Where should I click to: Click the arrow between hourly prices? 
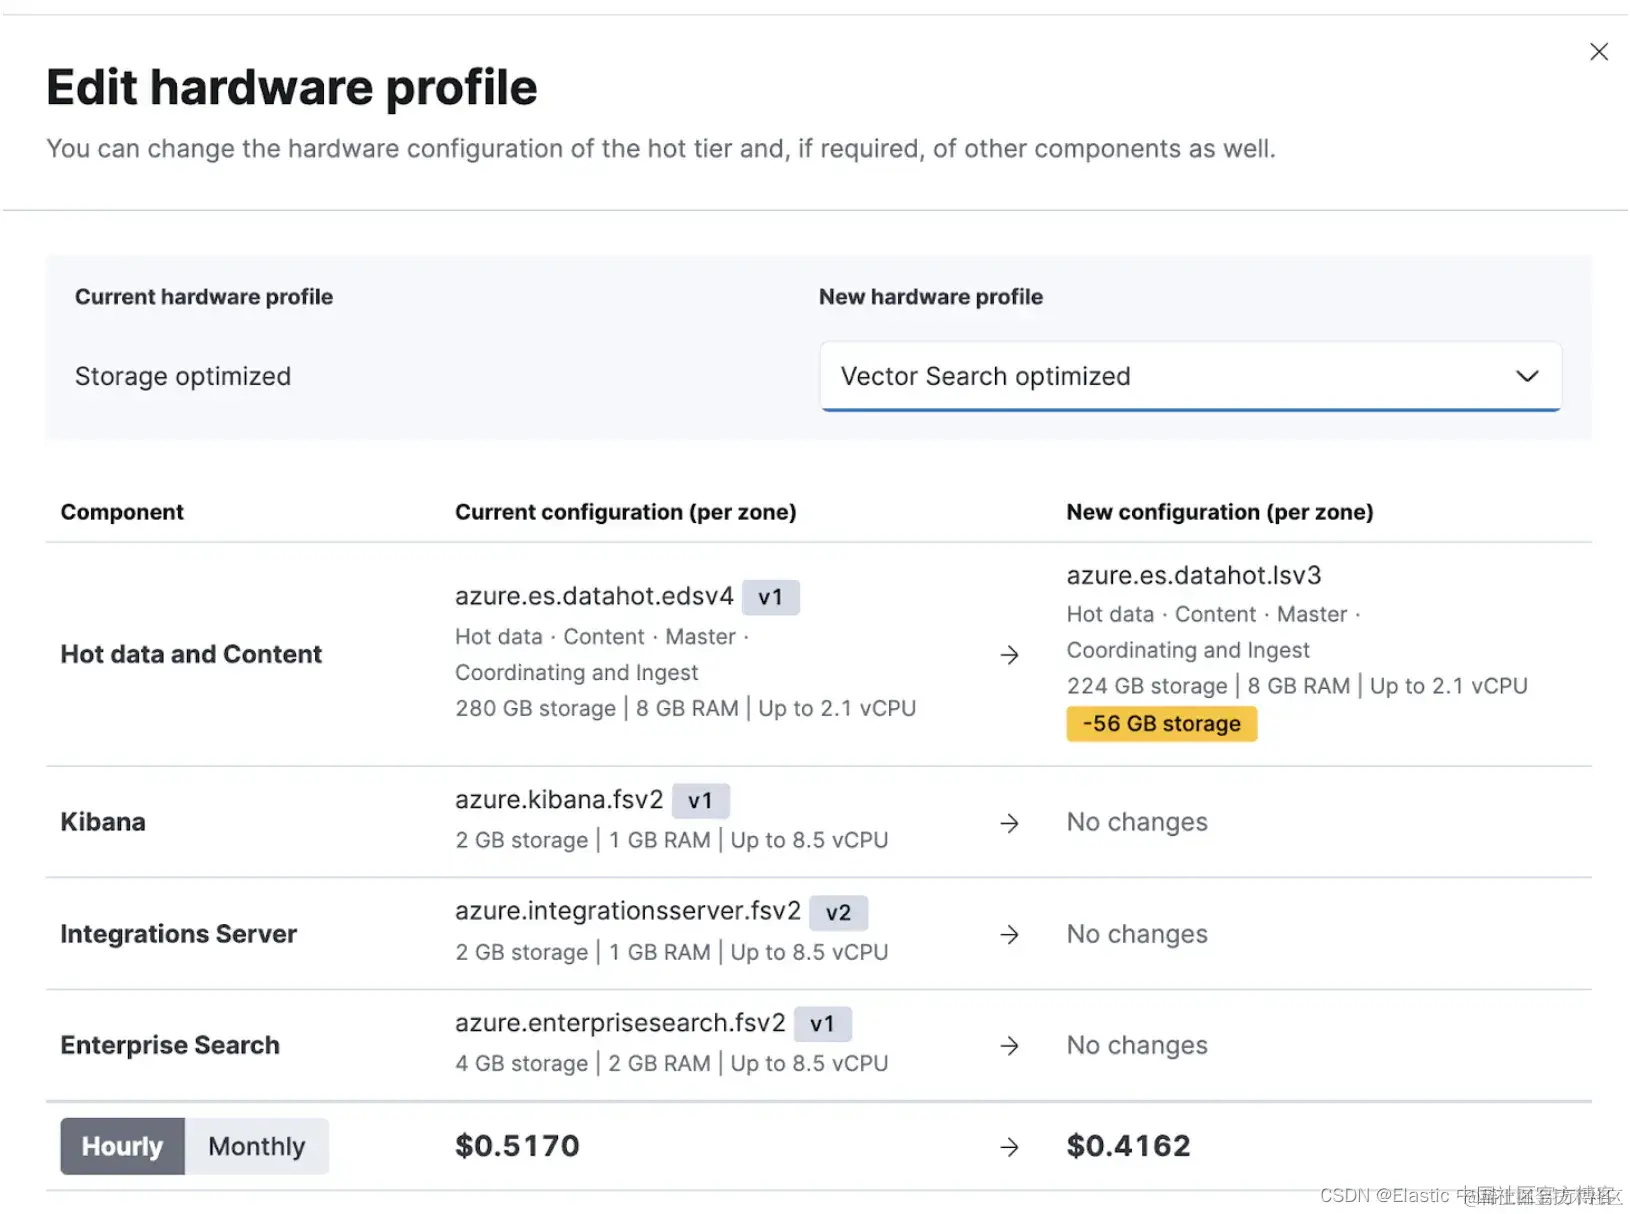[x=1009, y=1146]
